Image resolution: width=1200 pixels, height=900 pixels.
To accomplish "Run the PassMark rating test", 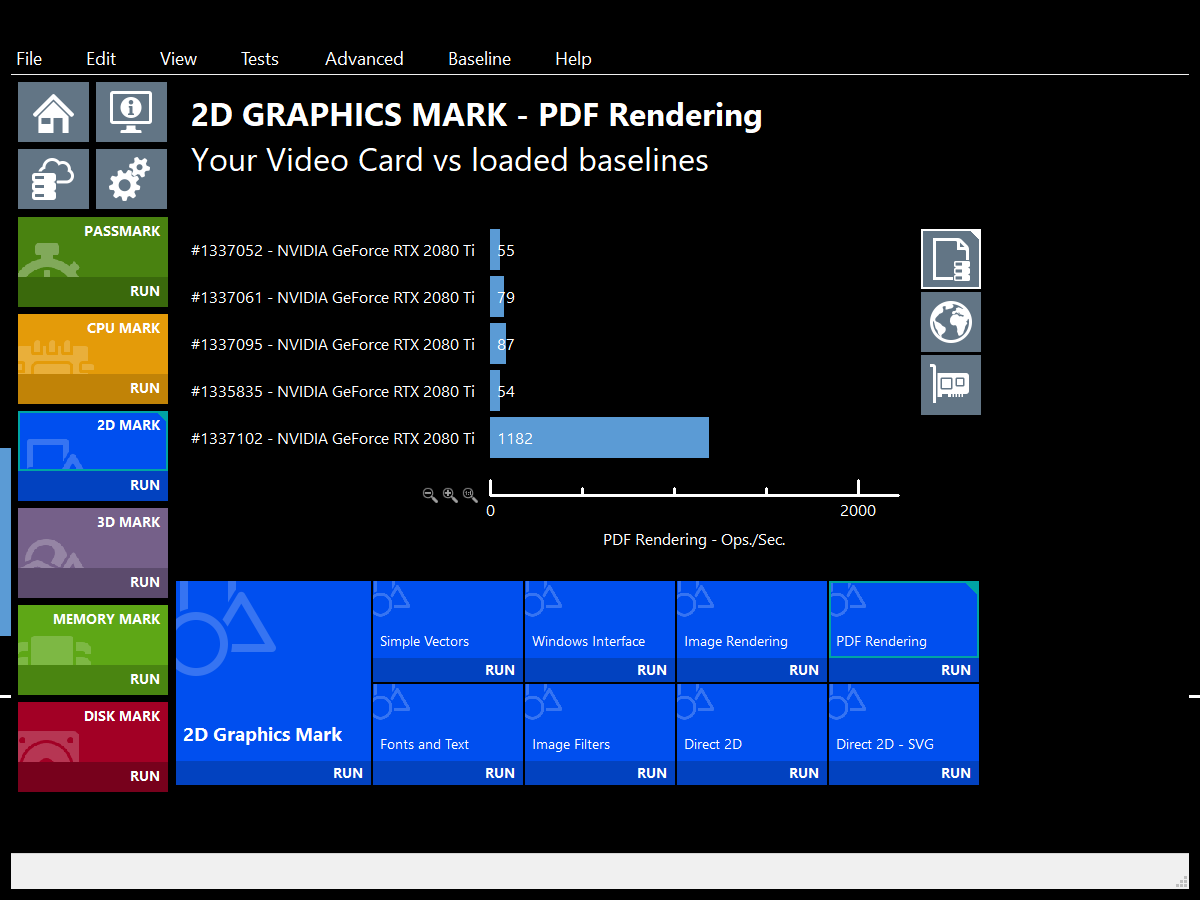I will point(93,292).
